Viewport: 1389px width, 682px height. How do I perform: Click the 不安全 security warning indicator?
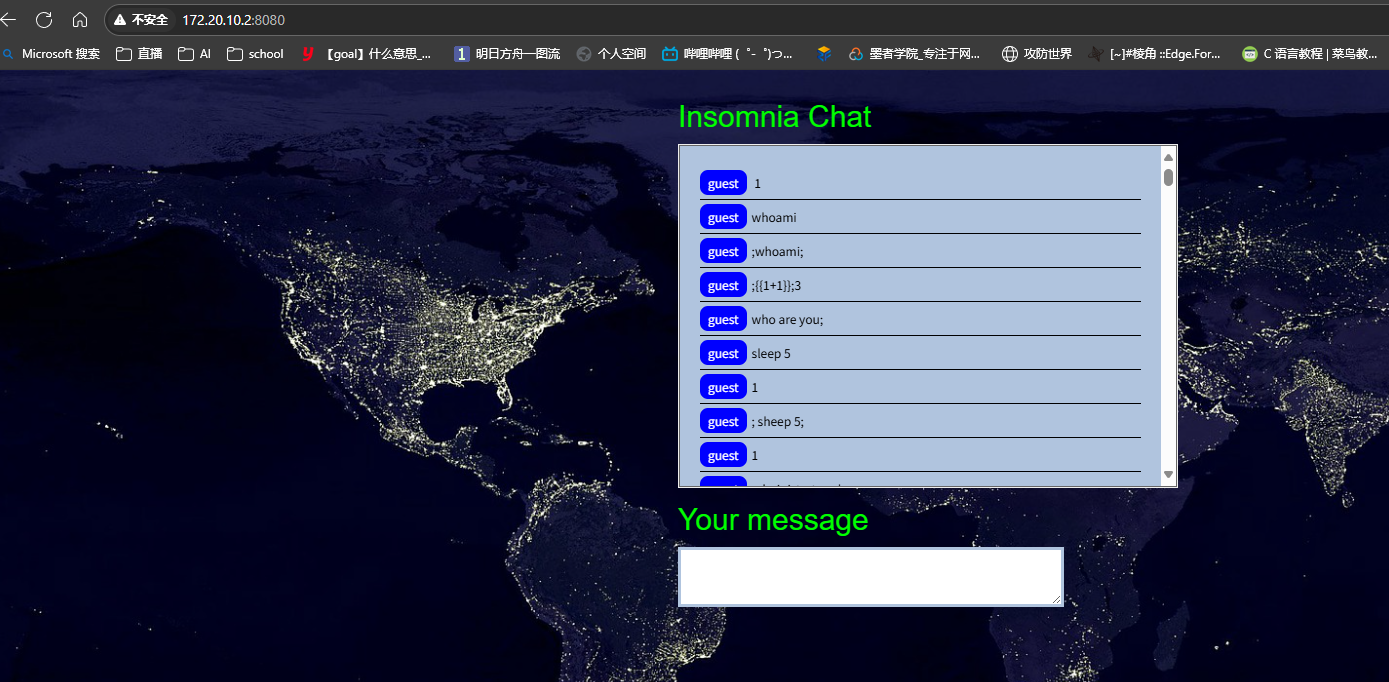(141, 20)
